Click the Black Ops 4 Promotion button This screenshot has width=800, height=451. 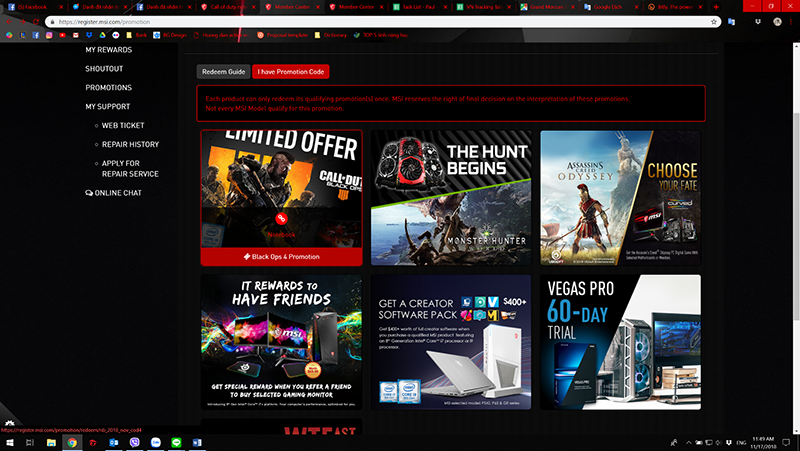[x=282, y=257]
